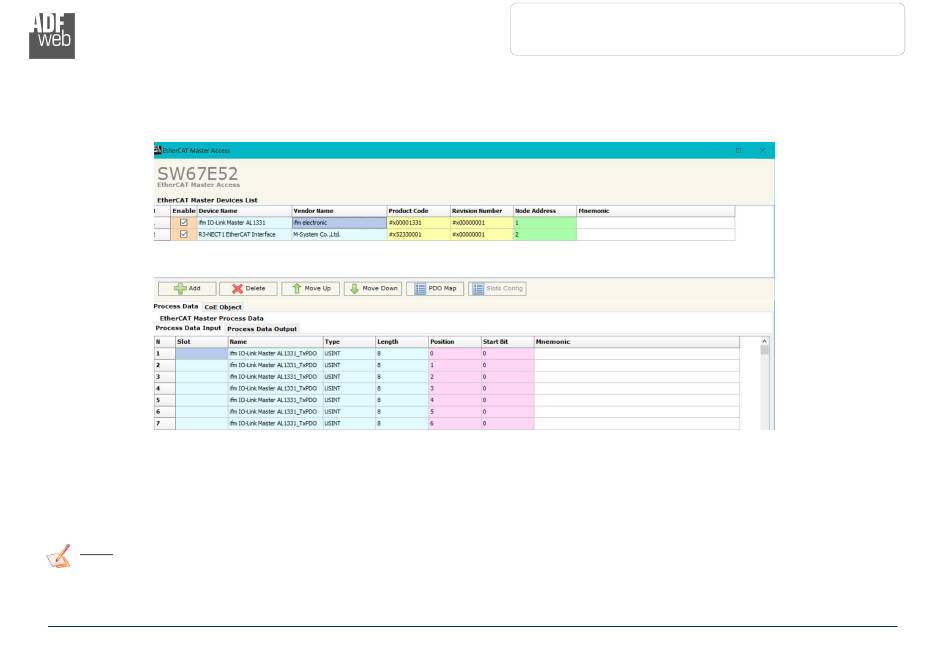Click the green plus Add icon
The height and width of the screenshot is (659, 950).
pyautogui.click(x=180, y=288)
